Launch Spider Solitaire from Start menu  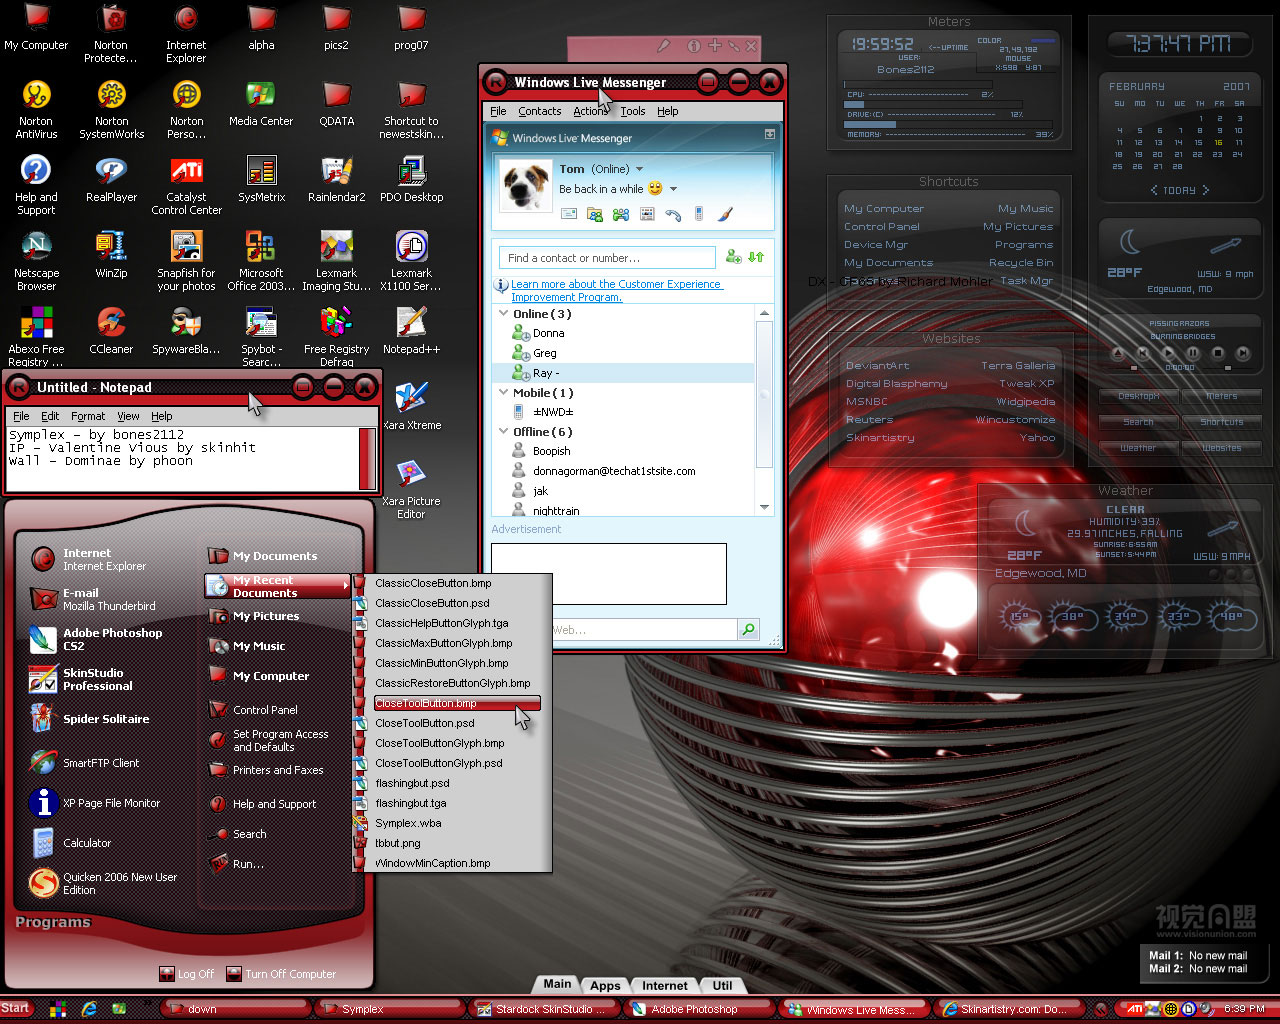pyautogui.click(x=91, y=718)
